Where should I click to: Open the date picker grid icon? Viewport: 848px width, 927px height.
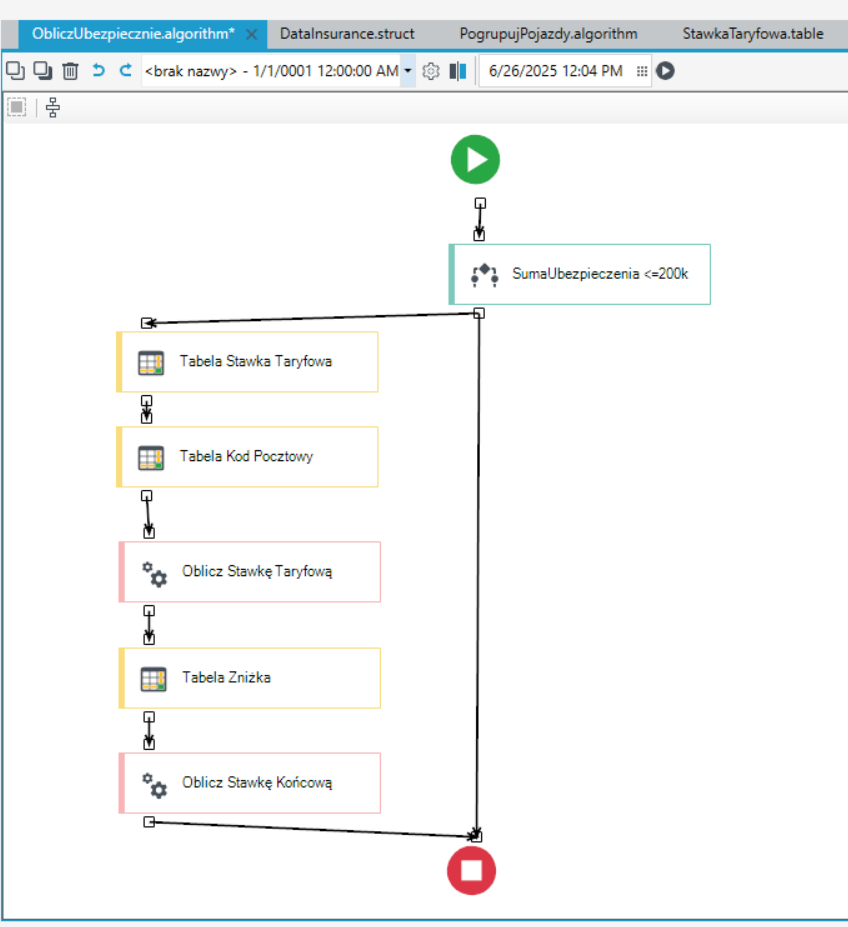pos(642,72)
